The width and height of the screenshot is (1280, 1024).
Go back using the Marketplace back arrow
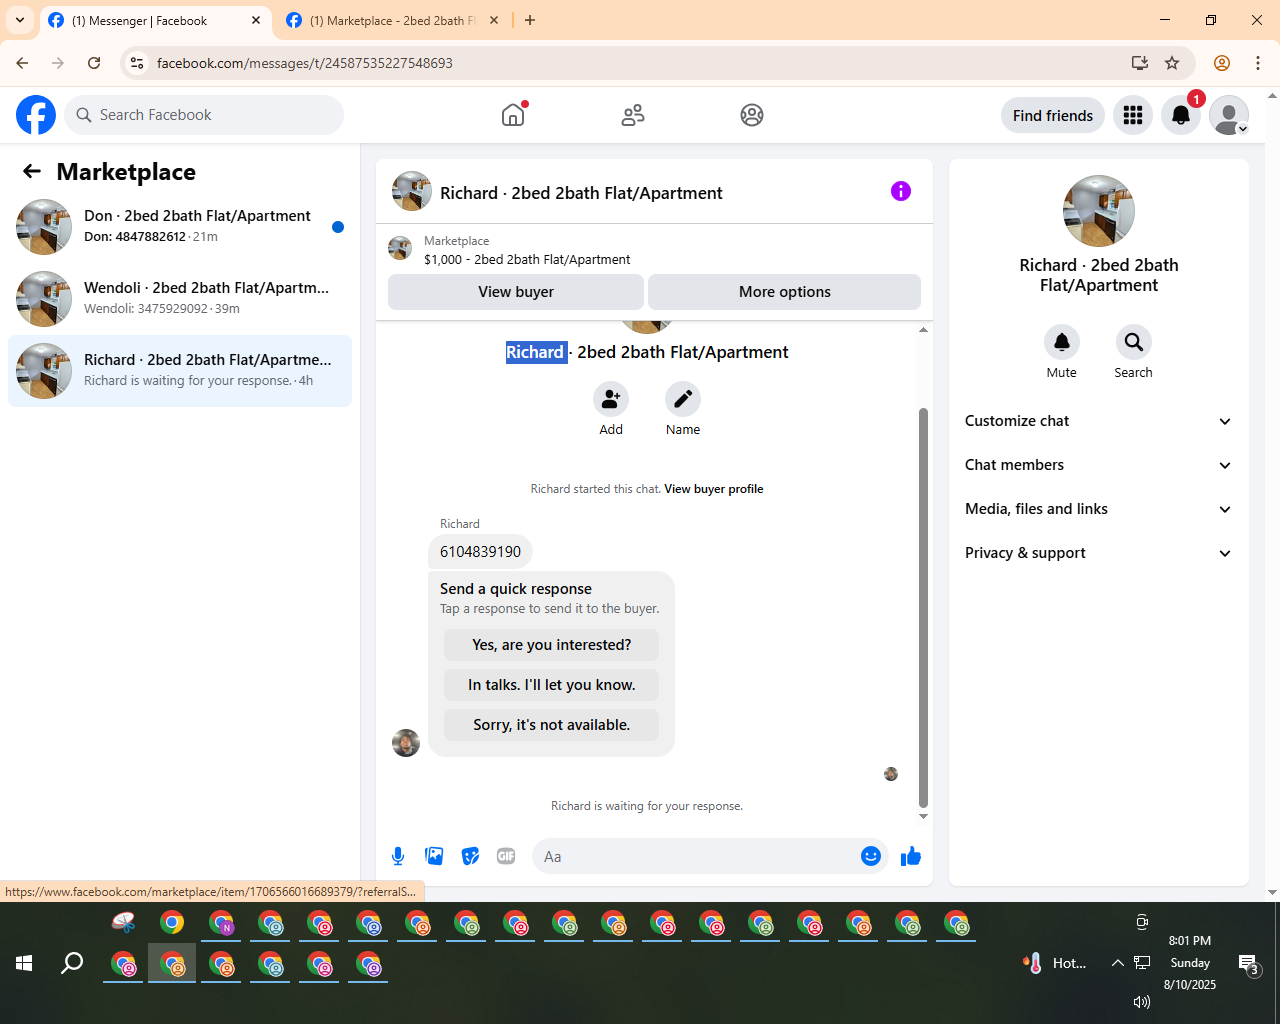[x=32, y=171]
